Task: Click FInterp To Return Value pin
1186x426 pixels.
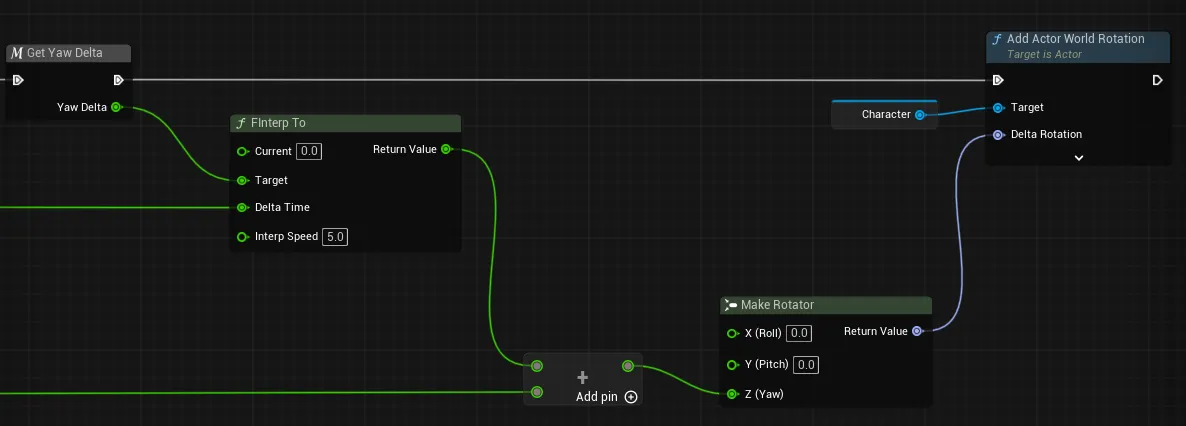Action: [446, 149]
